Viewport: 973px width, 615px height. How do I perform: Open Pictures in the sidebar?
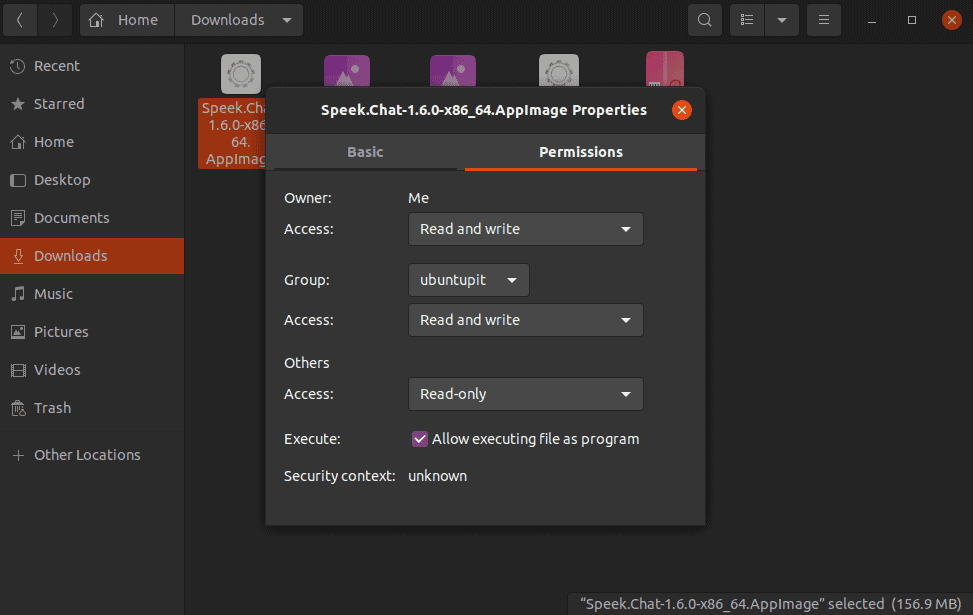(x=92, y=331)
